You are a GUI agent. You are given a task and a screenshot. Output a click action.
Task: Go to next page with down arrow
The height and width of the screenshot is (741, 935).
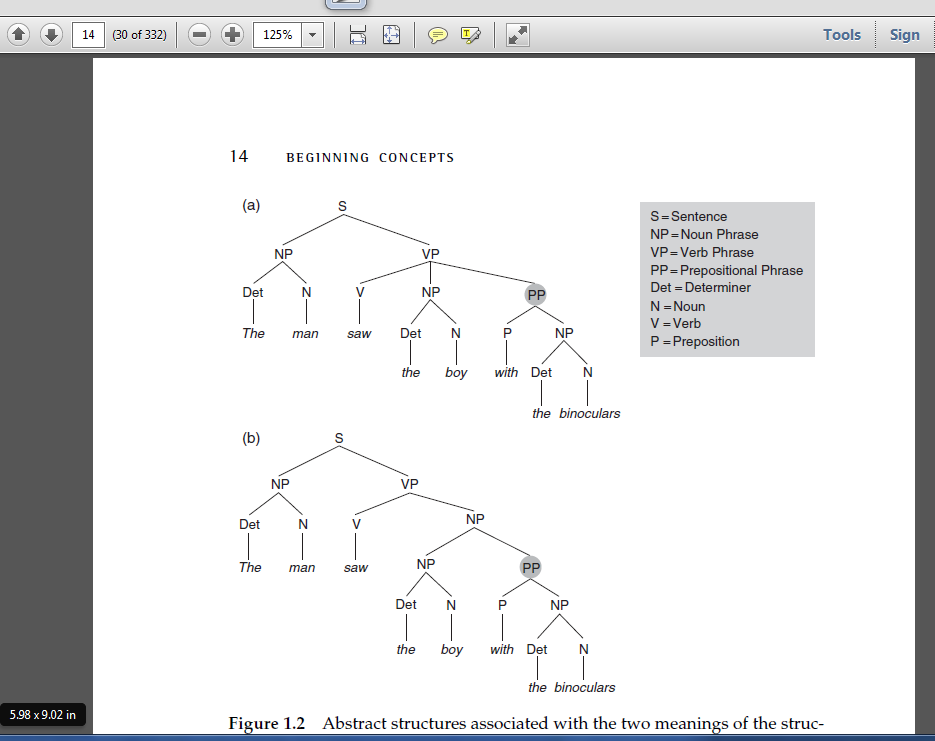(x=51, y=35)
